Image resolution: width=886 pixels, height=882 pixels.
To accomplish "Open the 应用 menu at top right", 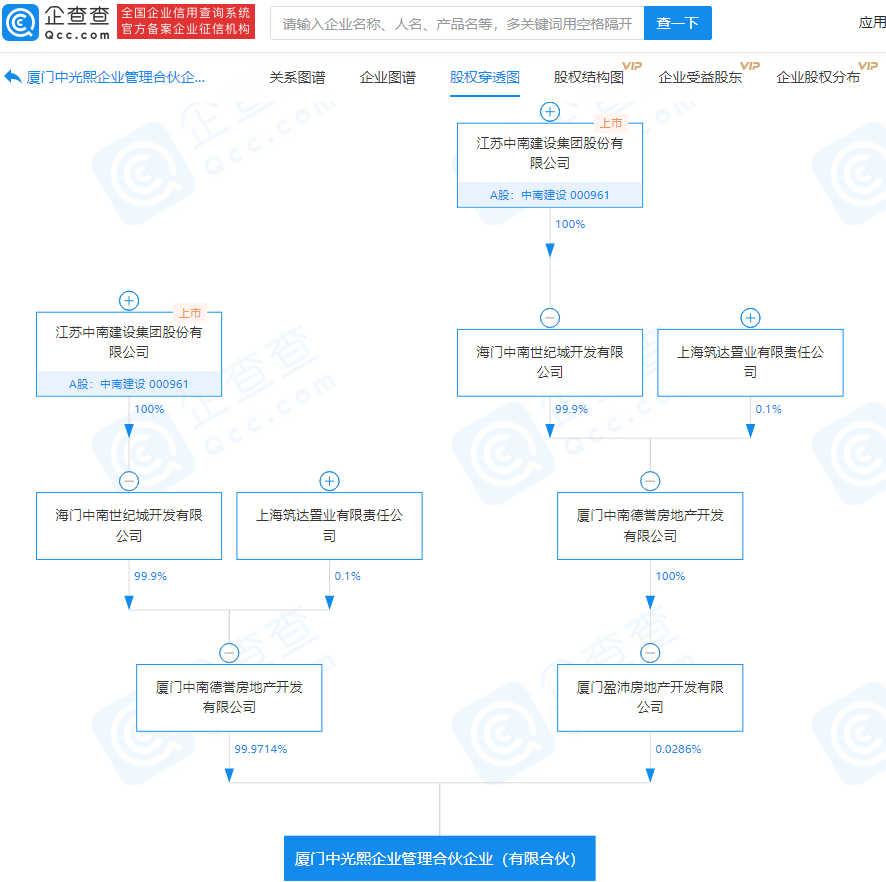I will coord(872,23).
